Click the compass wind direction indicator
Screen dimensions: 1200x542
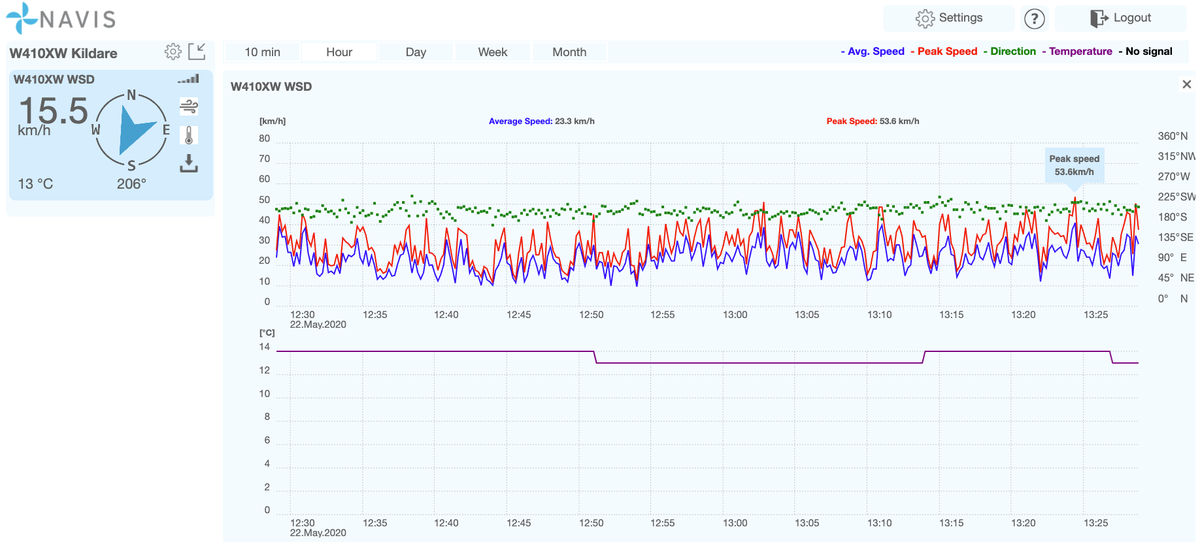click(132, 131)
